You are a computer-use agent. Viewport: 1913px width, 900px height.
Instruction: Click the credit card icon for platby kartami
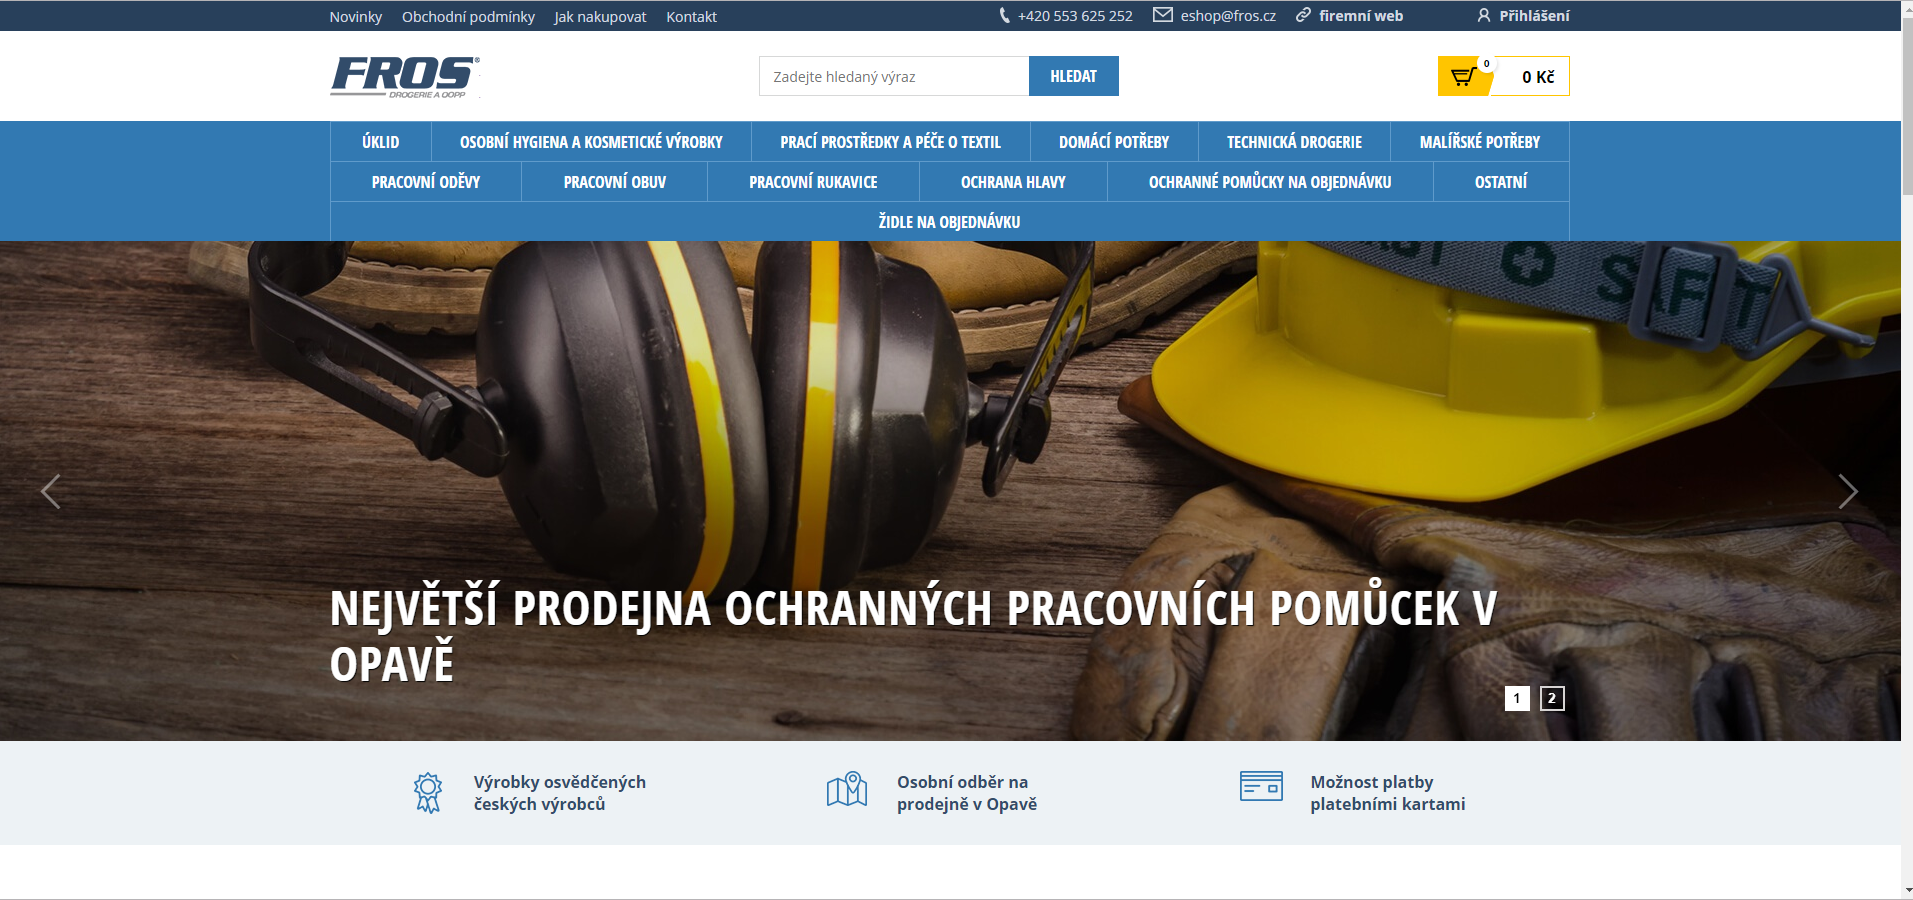click(x=1262, y=787)
